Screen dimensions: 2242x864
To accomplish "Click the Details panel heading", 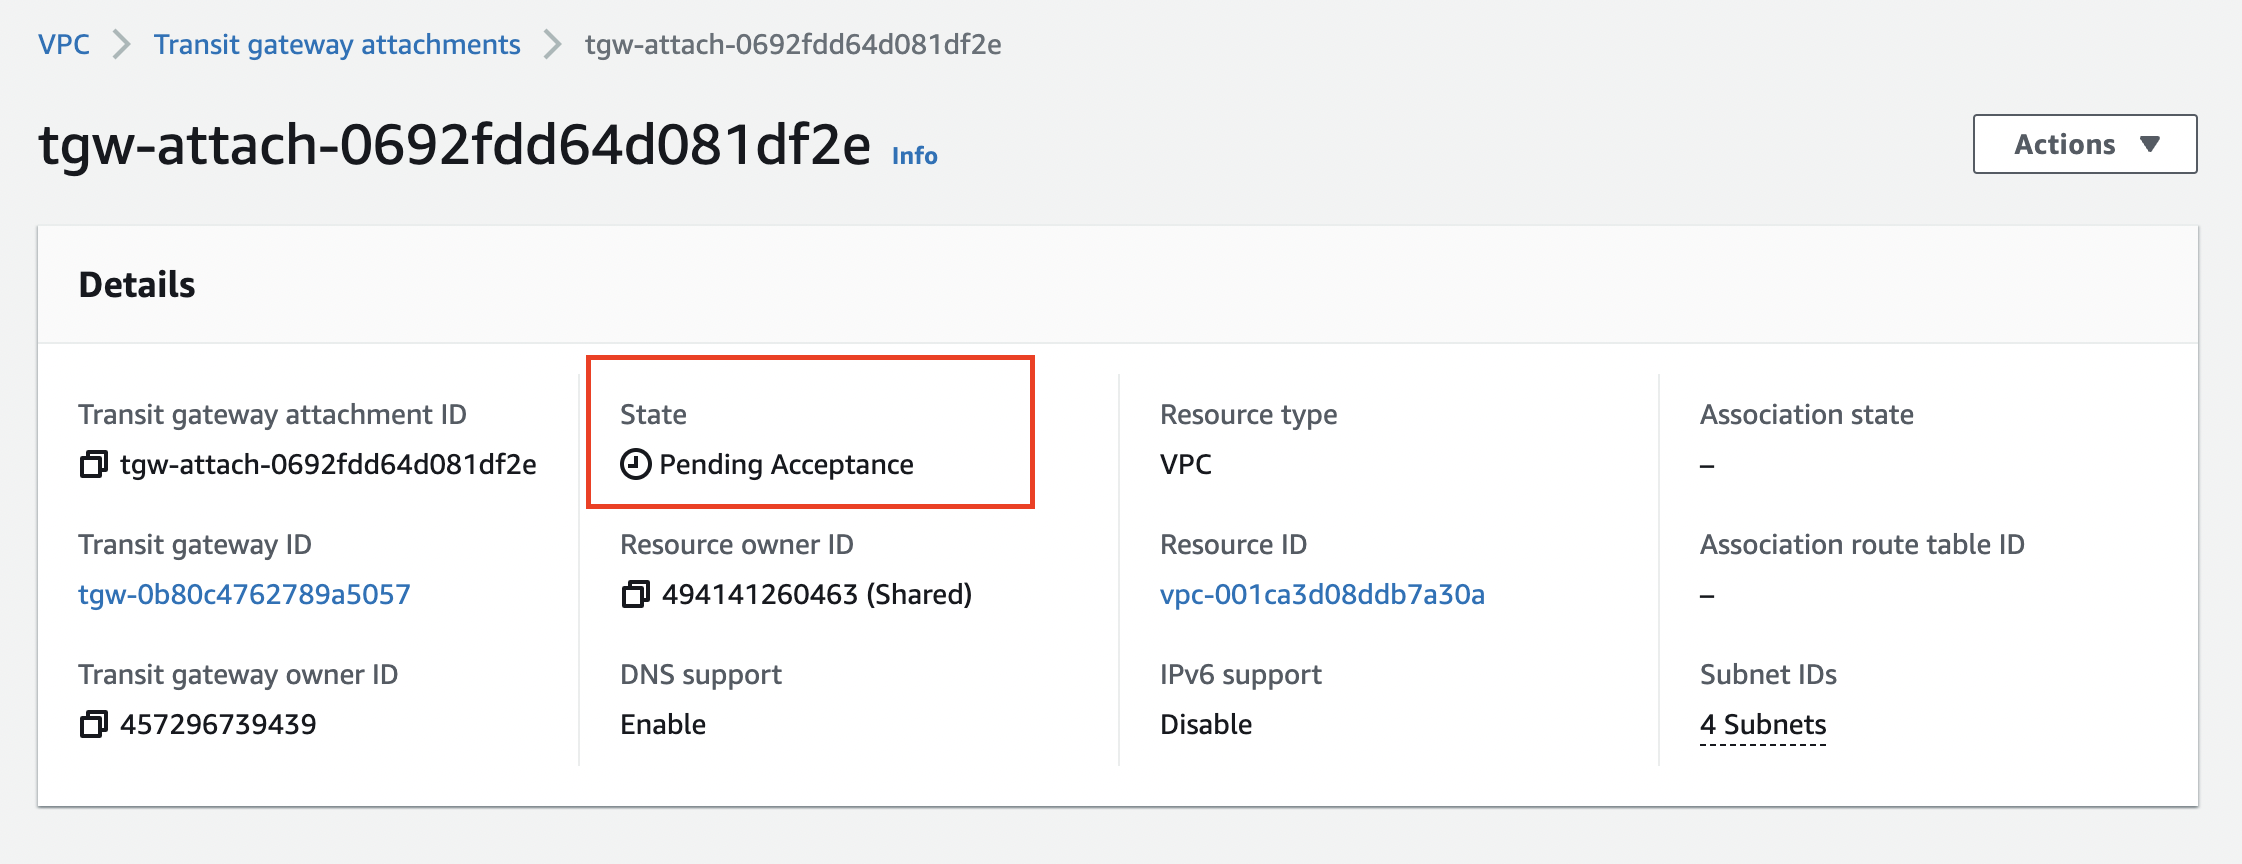I will (x=137, y=285).
